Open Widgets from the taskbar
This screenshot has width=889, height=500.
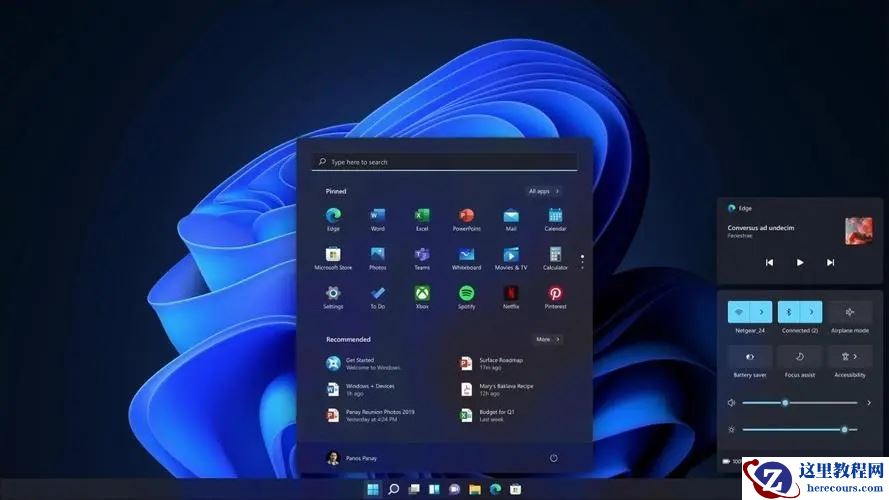tap(434, 489)
